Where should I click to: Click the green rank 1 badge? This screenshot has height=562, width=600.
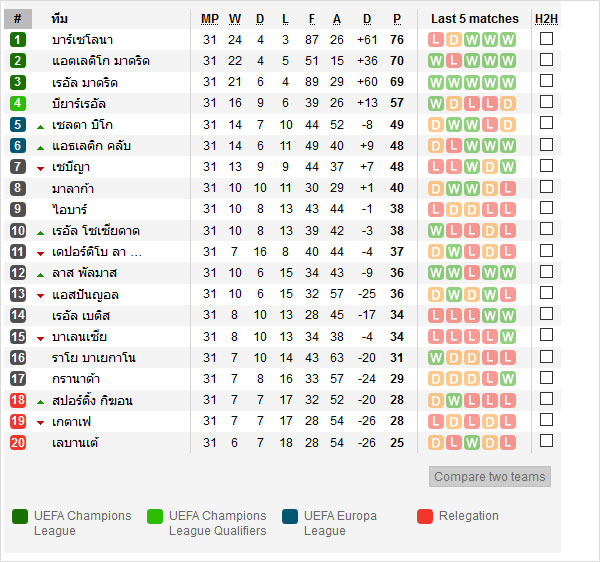point(18,40)
